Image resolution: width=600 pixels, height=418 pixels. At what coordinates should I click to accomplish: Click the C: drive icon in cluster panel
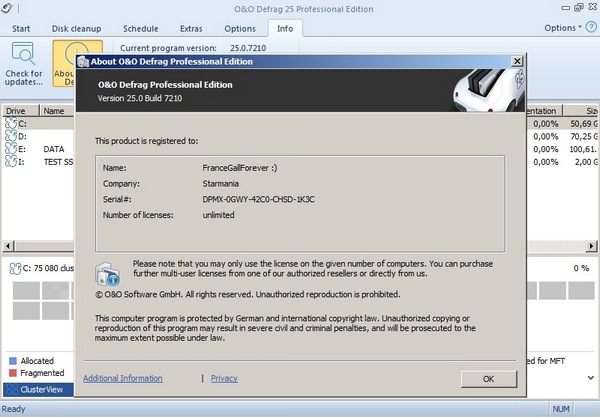tap(15, 269)
